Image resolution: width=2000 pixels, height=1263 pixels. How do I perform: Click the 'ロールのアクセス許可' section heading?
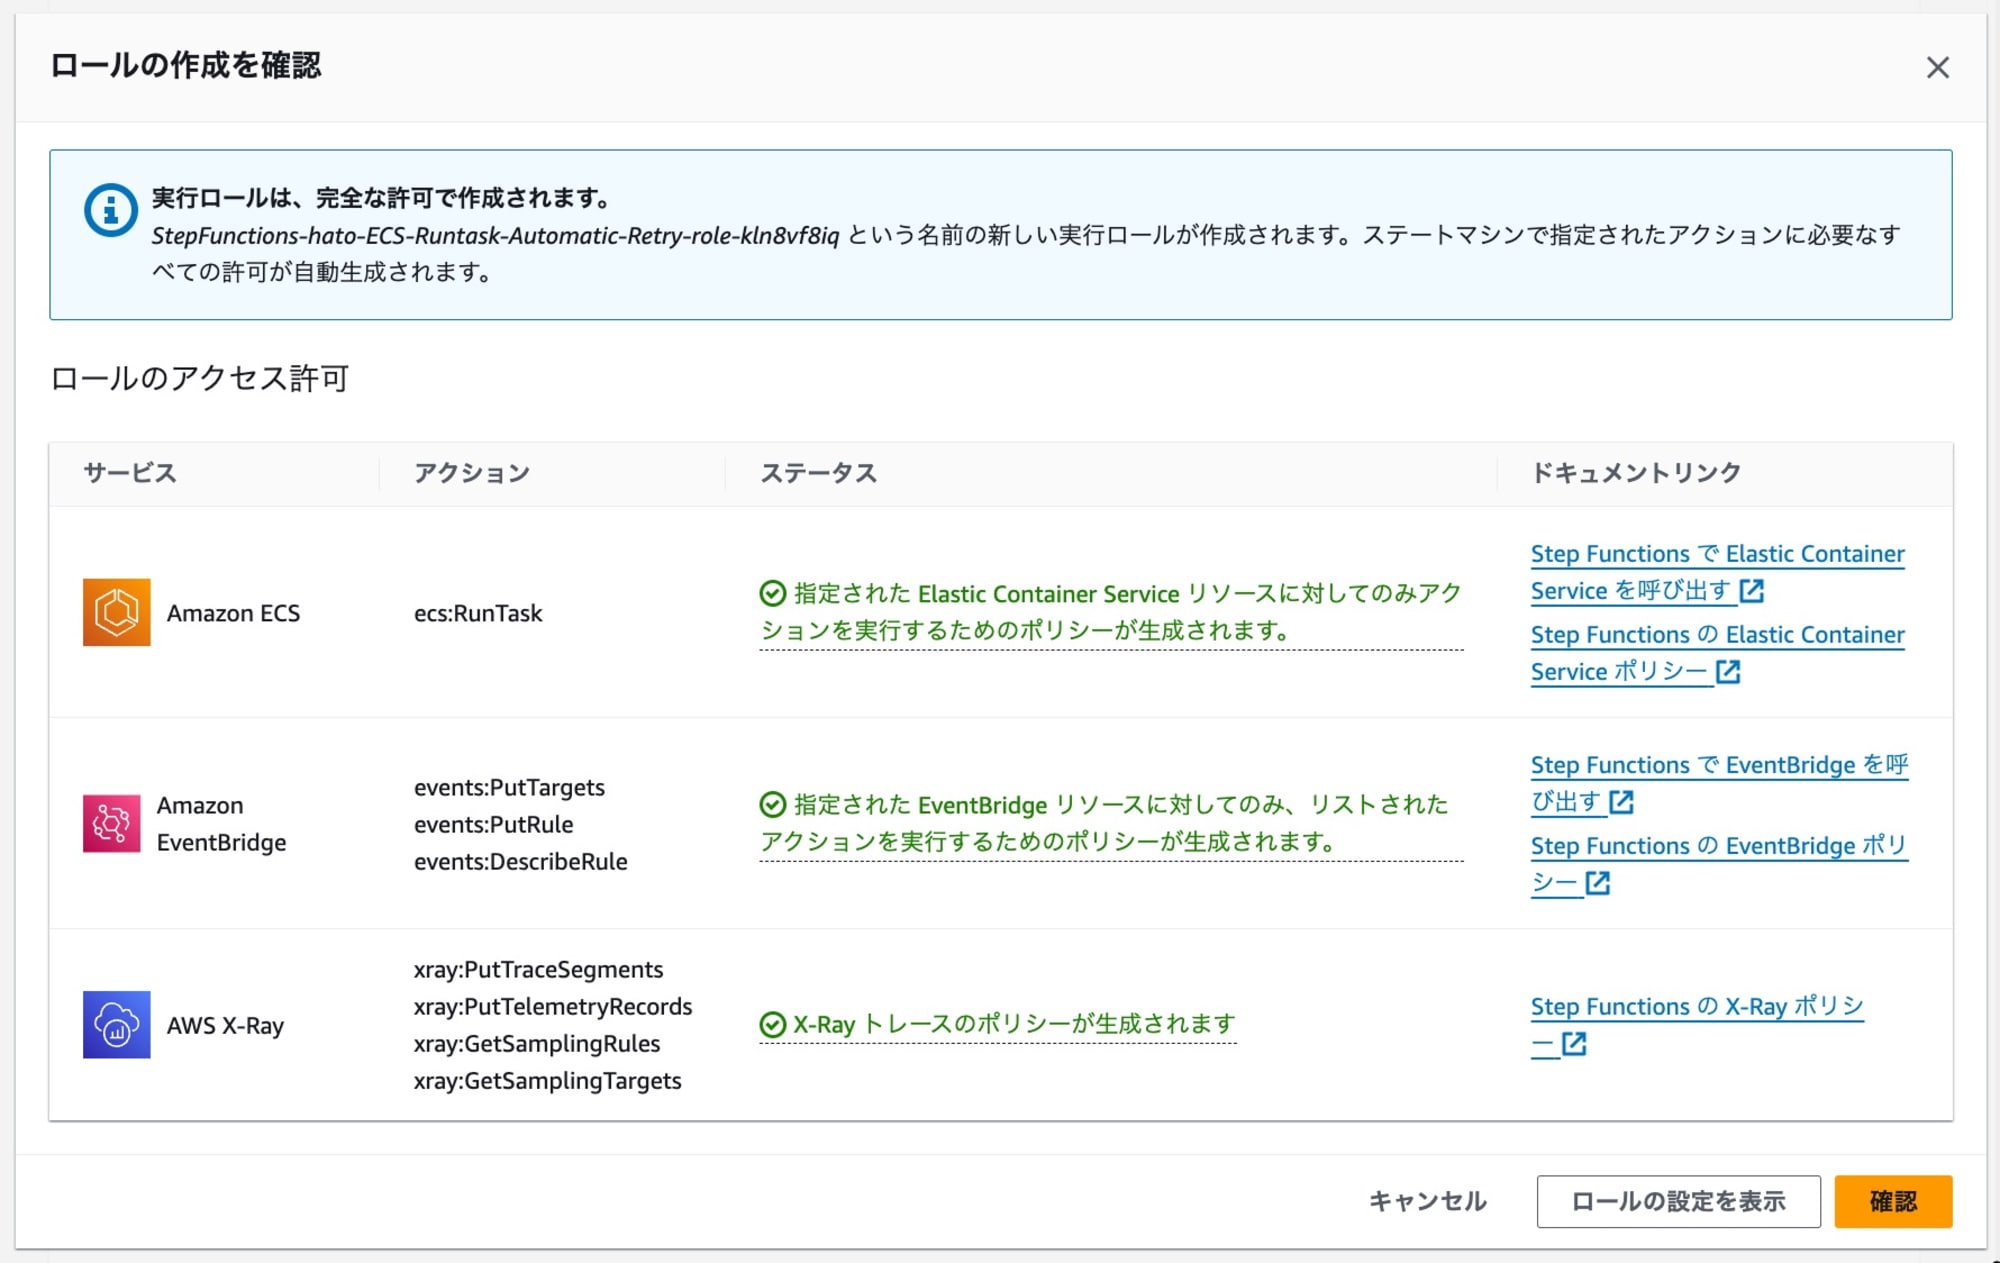(199, 378)
